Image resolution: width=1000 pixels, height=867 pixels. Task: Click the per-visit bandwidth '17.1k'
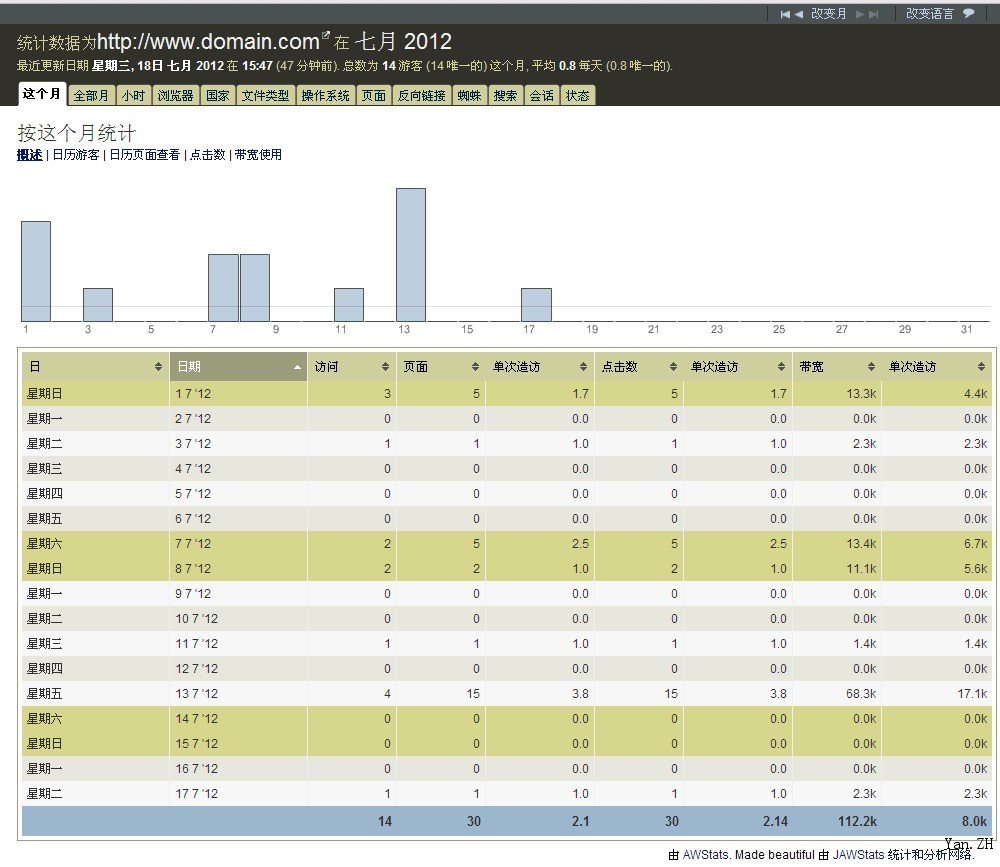click(973, 693)
